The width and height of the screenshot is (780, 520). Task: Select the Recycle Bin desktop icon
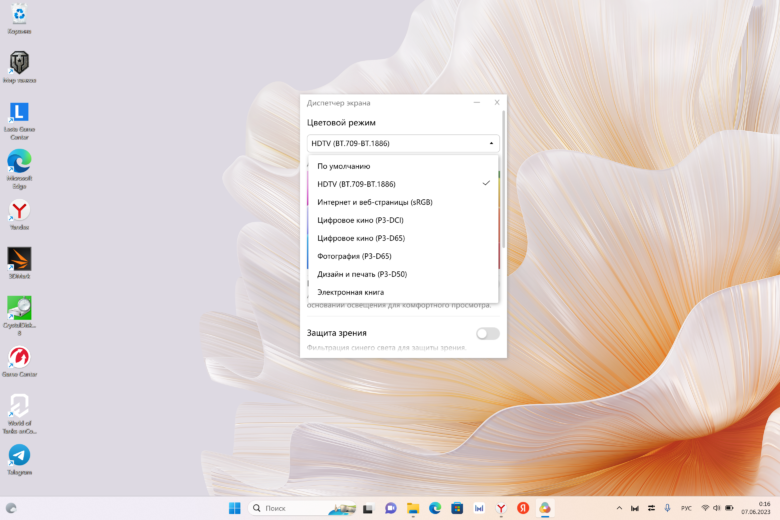pos(19,19)
